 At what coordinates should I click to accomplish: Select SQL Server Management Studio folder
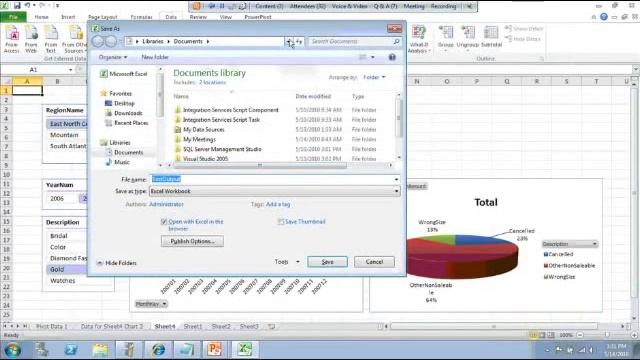click(x=222, y=149)
